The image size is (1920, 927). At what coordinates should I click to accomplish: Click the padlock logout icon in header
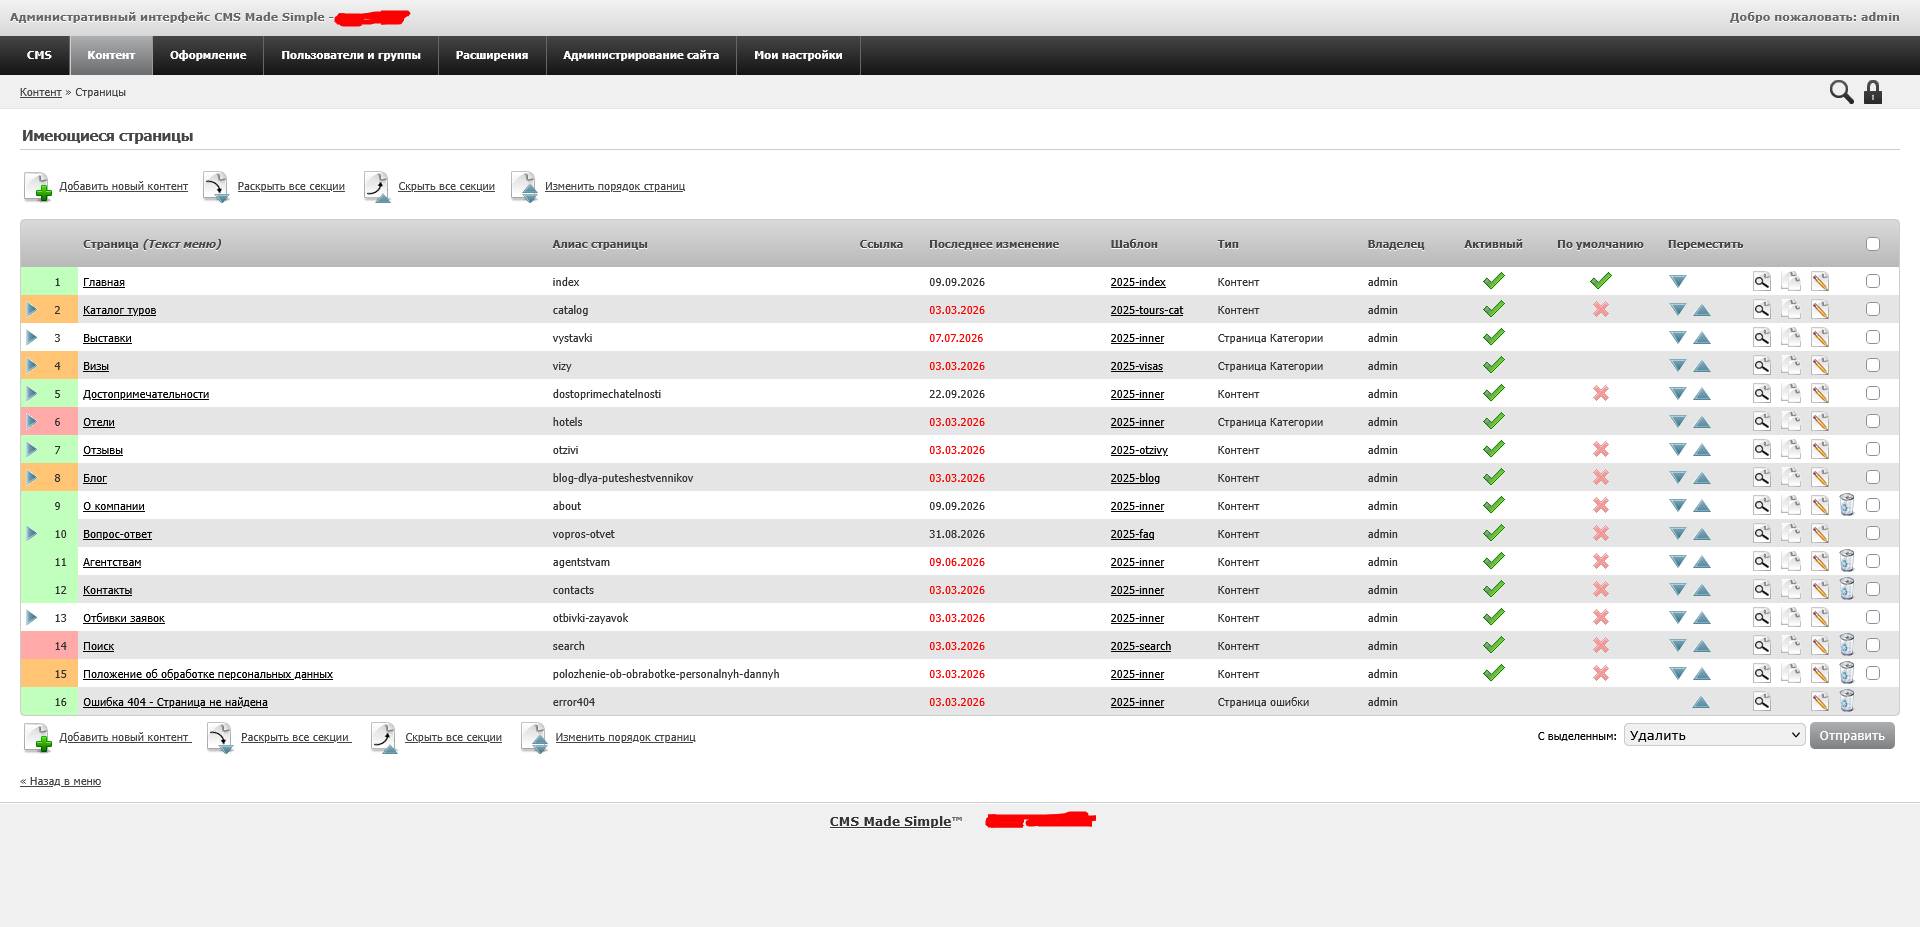click(1873, 92)
